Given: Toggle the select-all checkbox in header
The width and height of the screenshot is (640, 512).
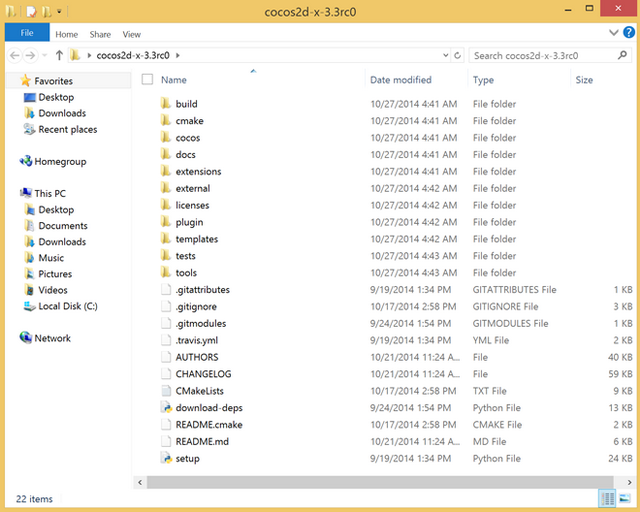Looking at the screenshot, I should pos(147,79).
